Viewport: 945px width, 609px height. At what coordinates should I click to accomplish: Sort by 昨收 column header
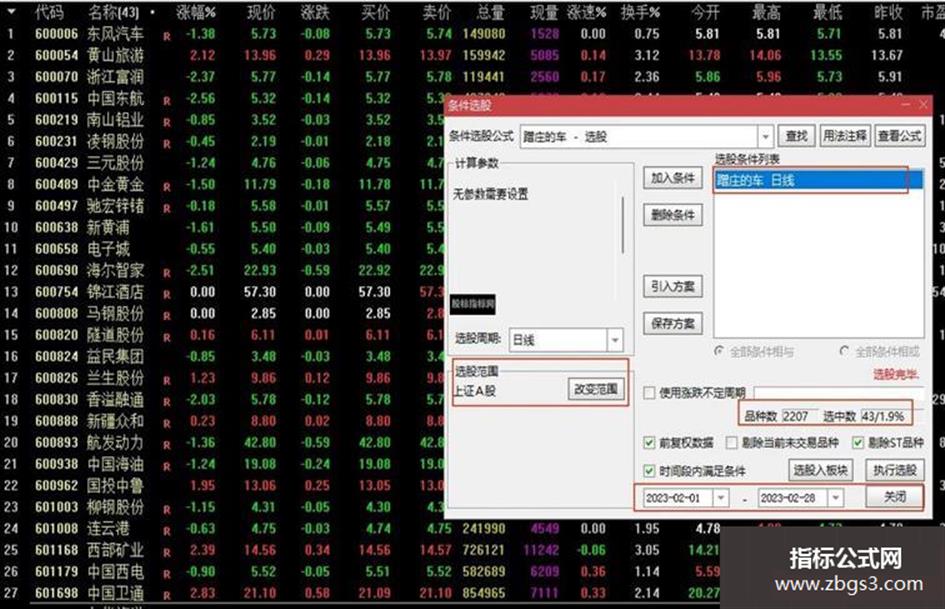point(888,11)
